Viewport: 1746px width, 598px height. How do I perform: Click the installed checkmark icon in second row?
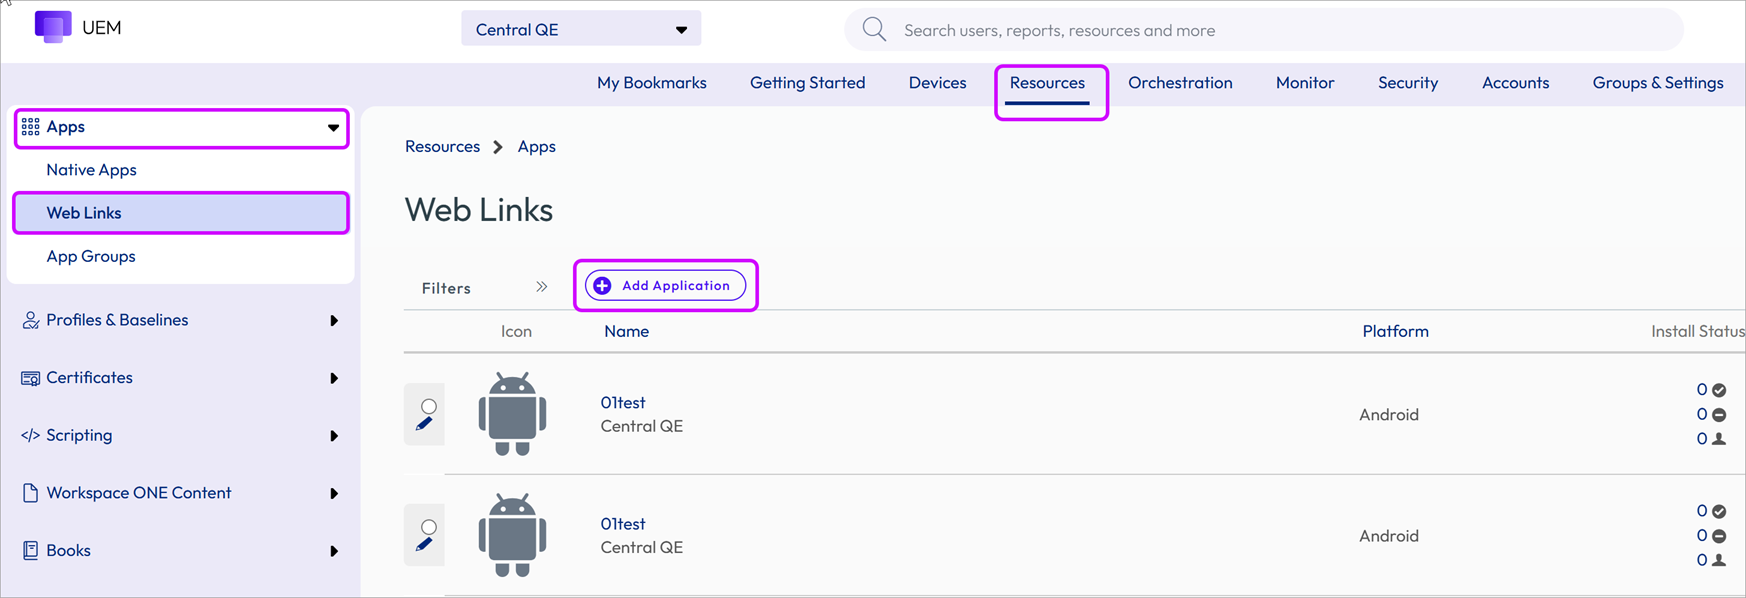point(1719,511)
